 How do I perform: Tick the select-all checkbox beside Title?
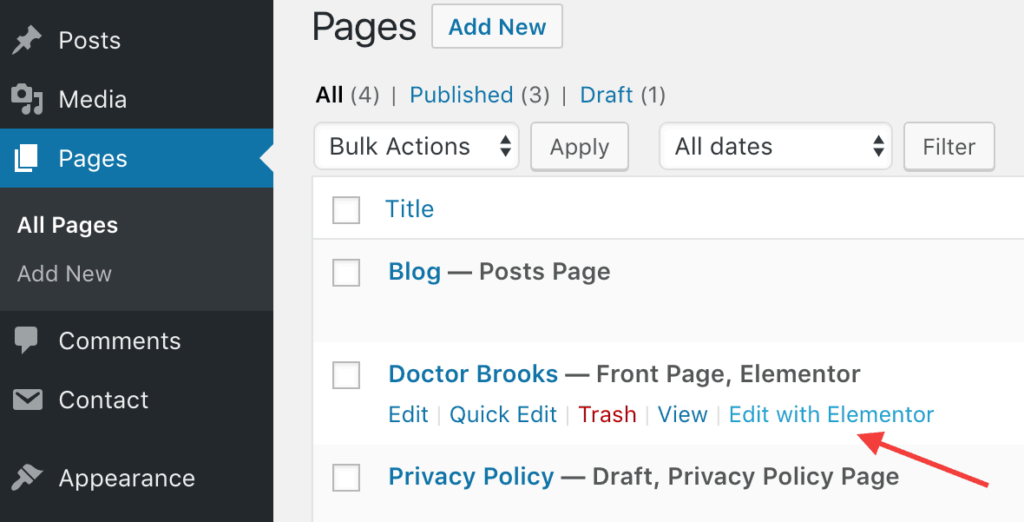pos(346,210)
